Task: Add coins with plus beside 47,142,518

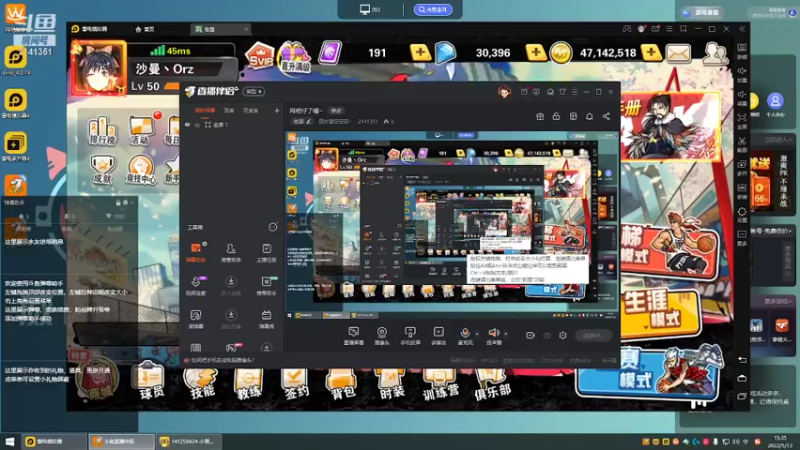Action: pyautogui.click(x=651, y=52)
